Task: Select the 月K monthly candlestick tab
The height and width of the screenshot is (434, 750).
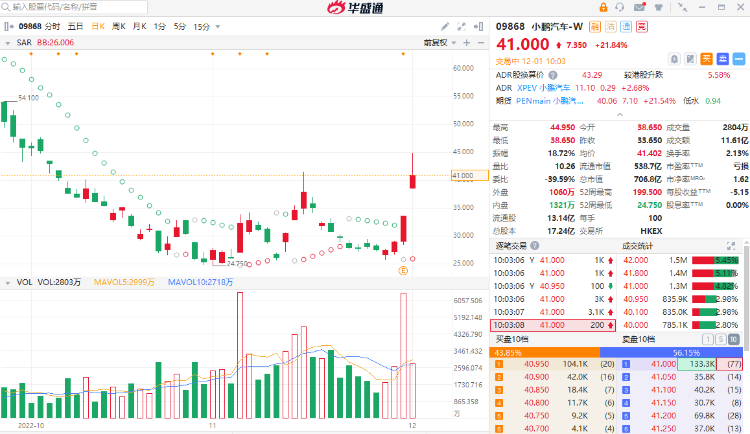Action: click(x=139, y=27)
